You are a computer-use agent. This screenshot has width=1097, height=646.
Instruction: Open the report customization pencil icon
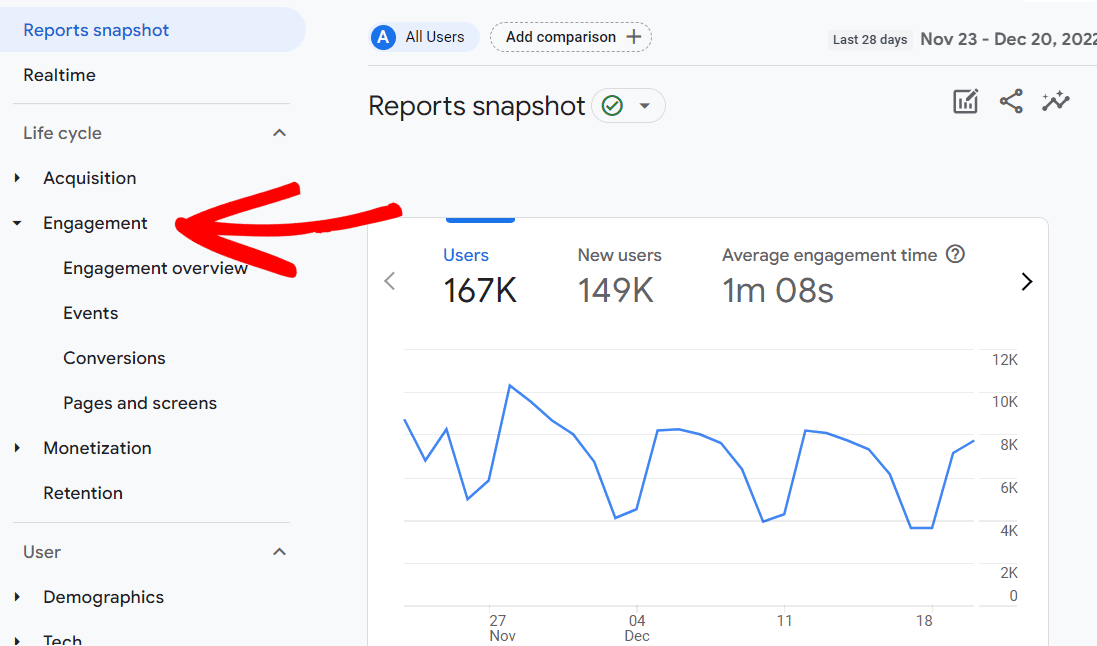click(x=965, y=101)
